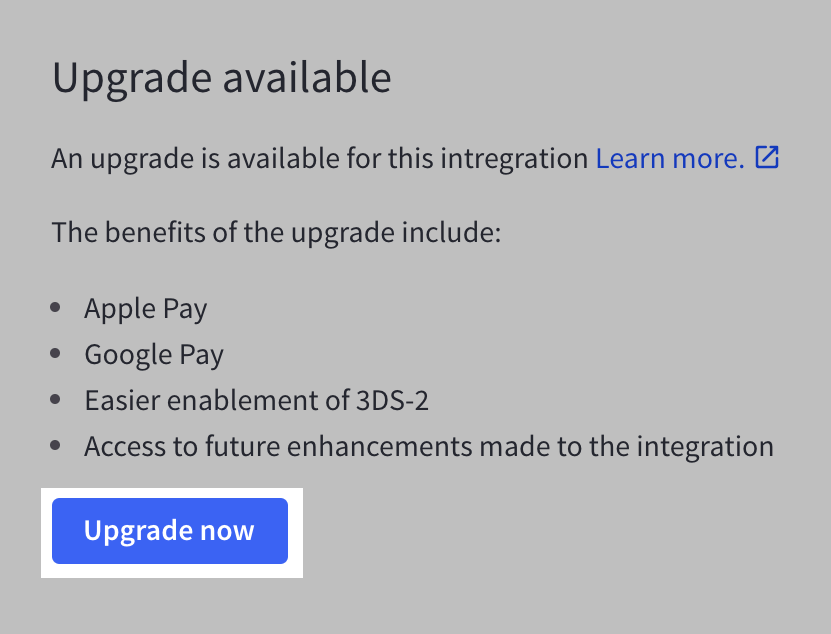Select the Apple Pay list item
The image size is (831, 634).
point(146,308)
